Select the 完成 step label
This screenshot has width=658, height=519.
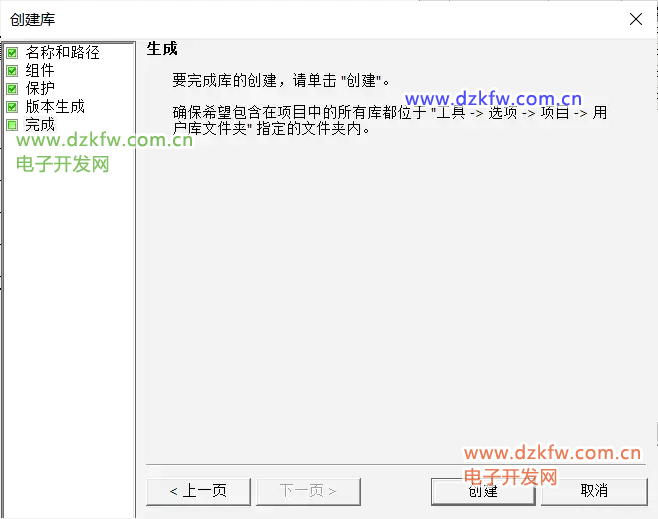[x=40, y=125]
